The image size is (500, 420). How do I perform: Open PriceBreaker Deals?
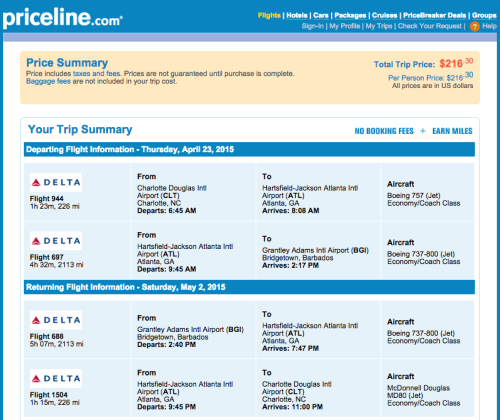(x=435, y=15)
